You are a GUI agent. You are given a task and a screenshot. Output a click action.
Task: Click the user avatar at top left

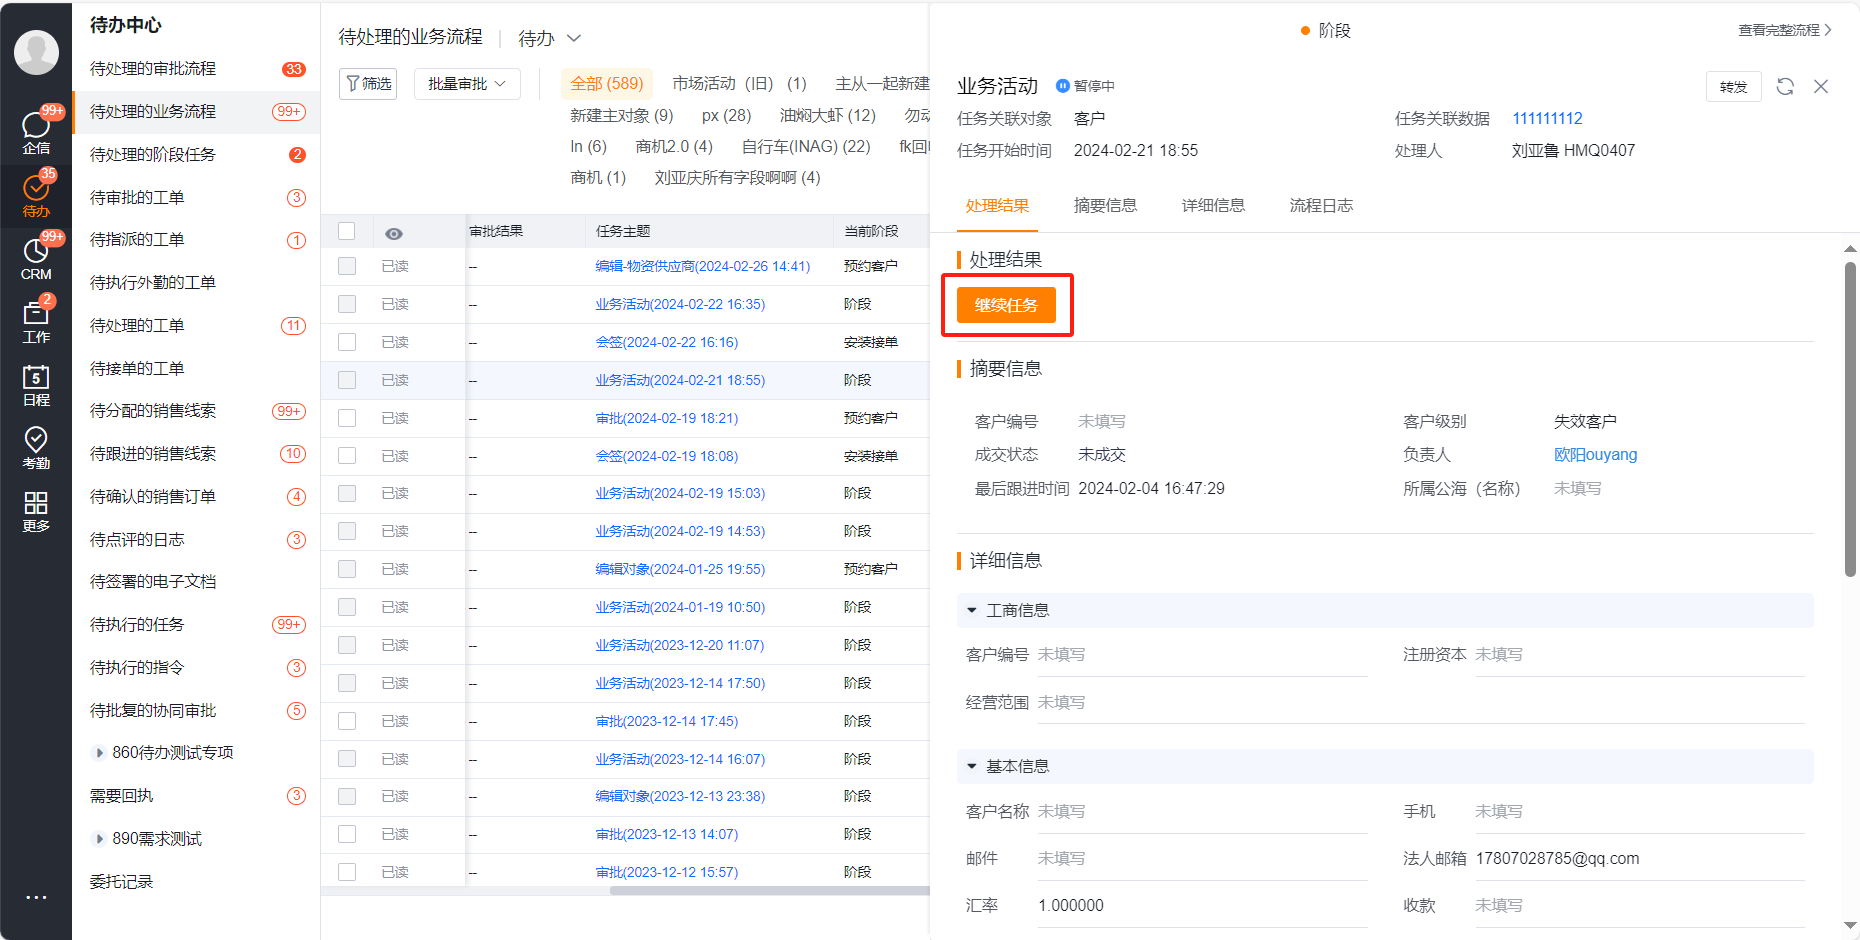click(x=36, y=52)
